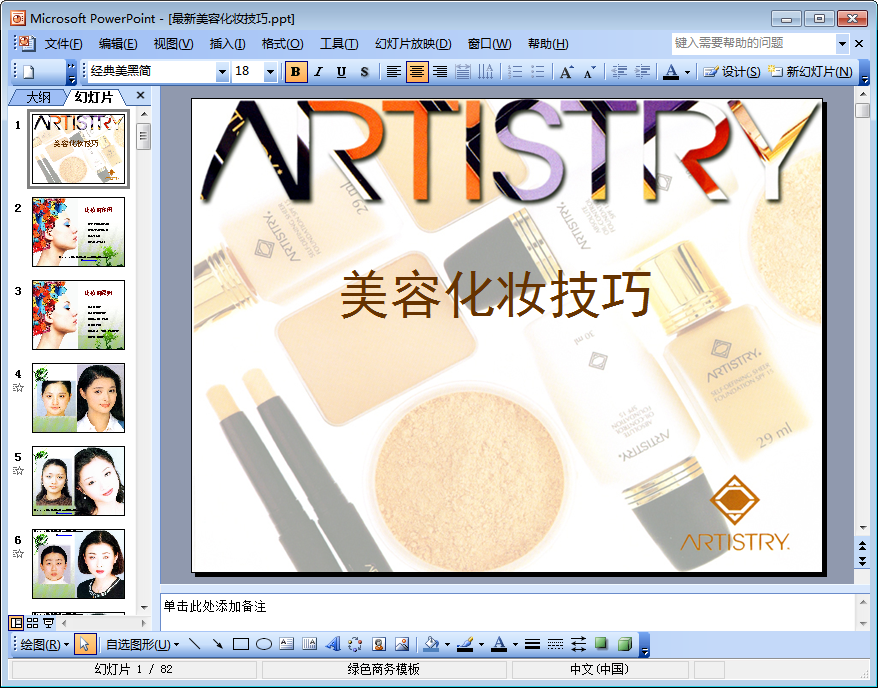This screenshot has width=878, height=688.
Task: Apply numbered list formatting
Action: click(x=515, y=72)
